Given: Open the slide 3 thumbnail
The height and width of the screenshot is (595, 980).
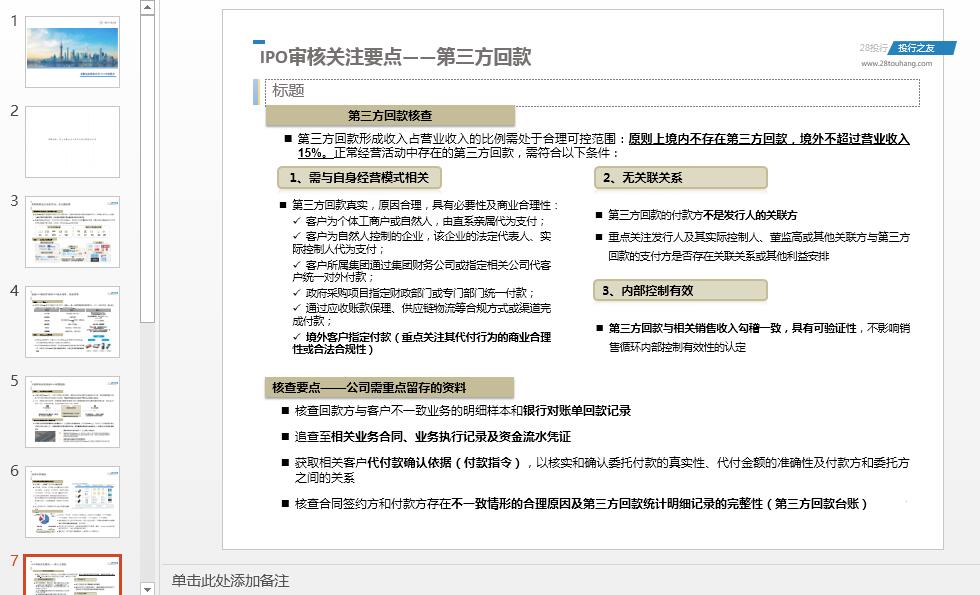Looking at the screenshot, I should click(72, 232).
